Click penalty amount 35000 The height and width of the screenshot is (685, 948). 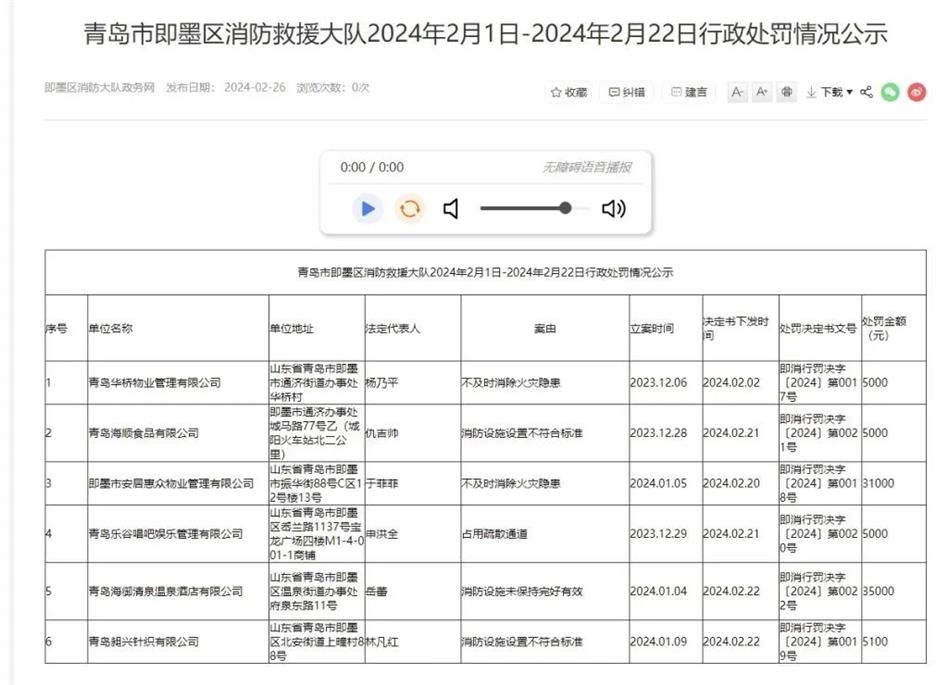tap(878, 591)
